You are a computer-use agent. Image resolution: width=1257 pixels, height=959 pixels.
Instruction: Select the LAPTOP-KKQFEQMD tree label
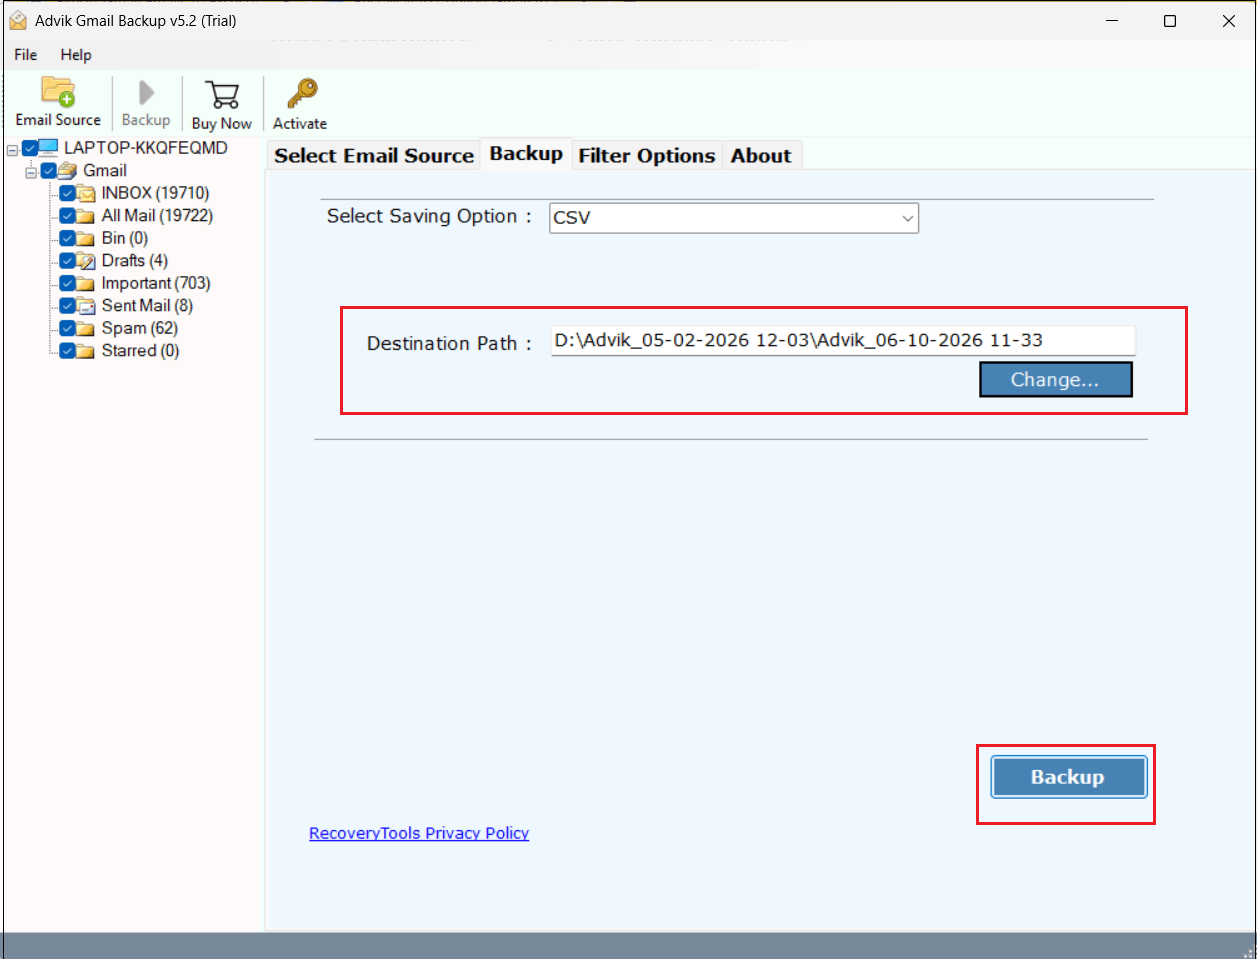point(146,148)
